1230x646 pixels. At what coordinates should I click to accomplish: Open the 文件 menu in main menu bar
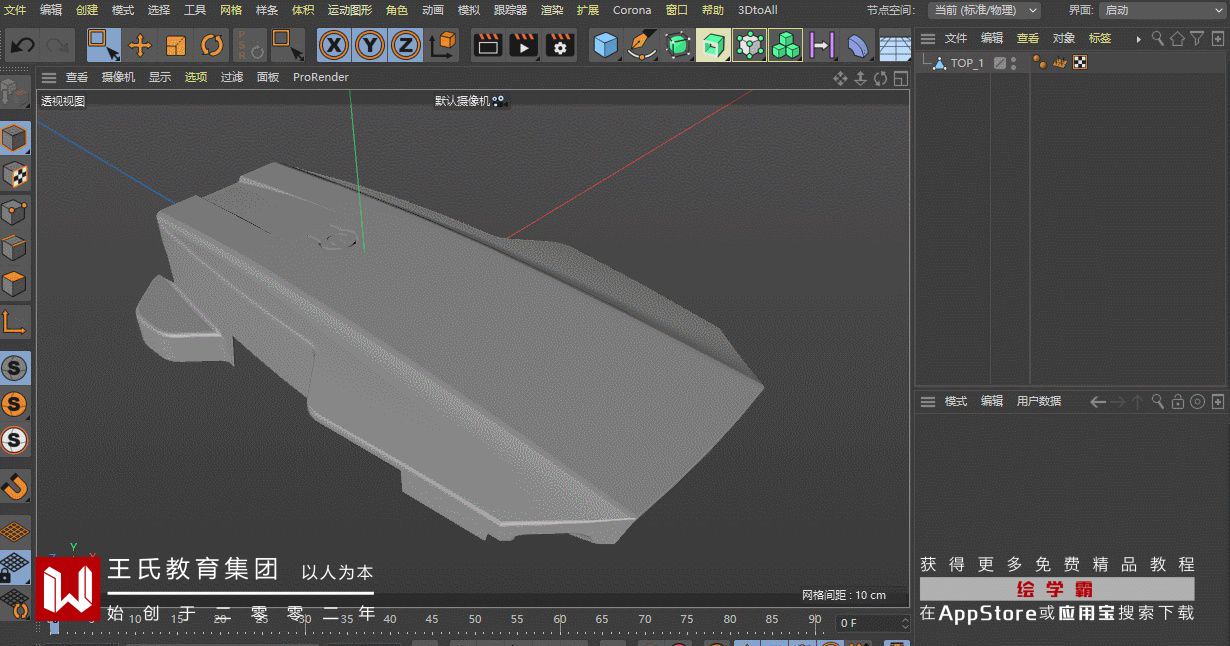click(15, 10)
